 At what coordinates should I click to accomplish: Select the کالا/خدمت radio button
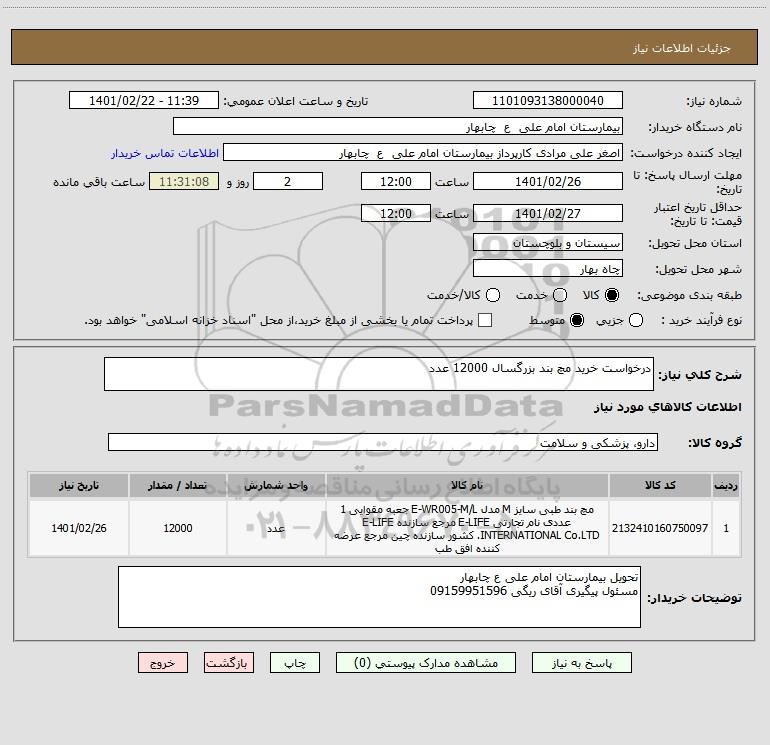pyautogui.click(x=493, y=295)
